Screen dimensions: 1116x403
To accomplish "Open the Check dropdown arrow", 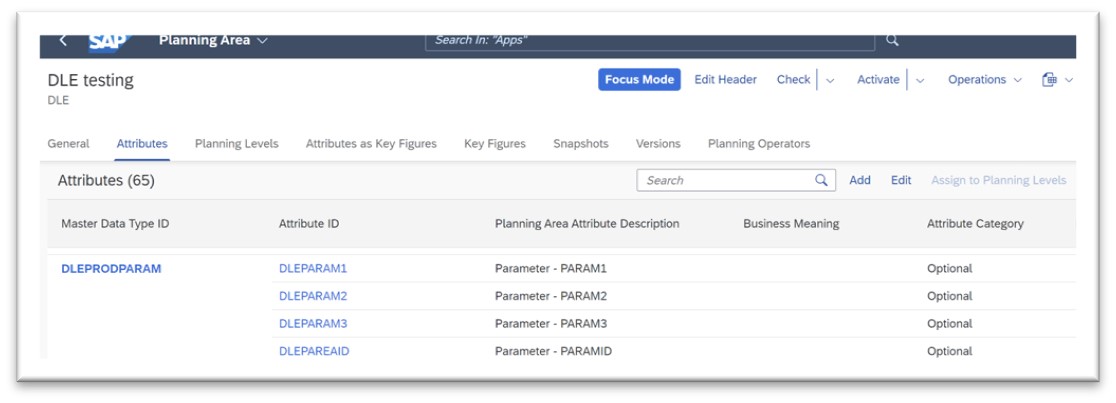I will point(830,80).
